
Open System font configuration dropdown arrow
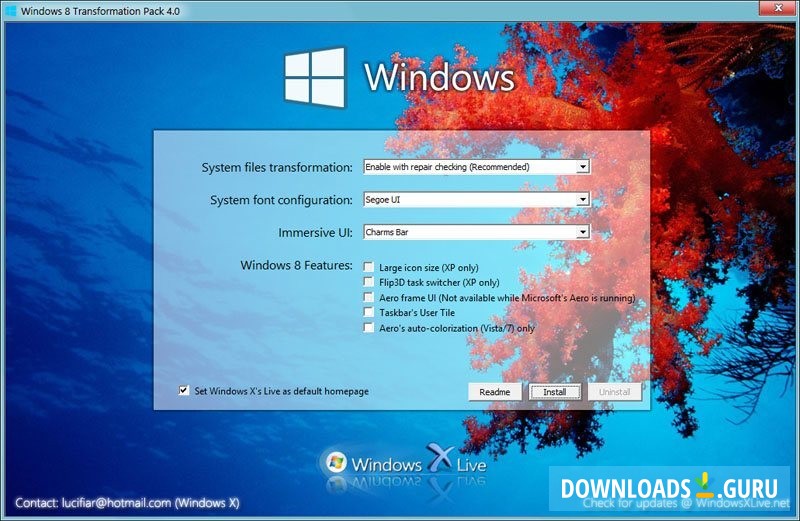click(583, 200)
